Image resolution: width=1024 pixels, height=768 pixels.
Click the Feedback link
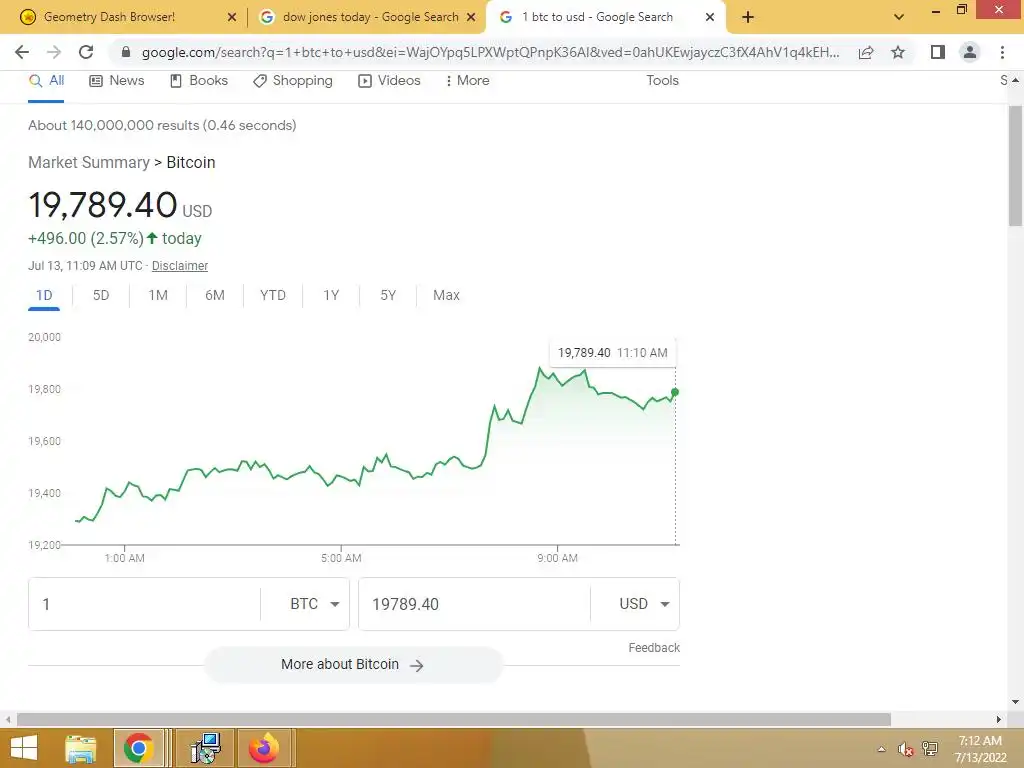654,648
